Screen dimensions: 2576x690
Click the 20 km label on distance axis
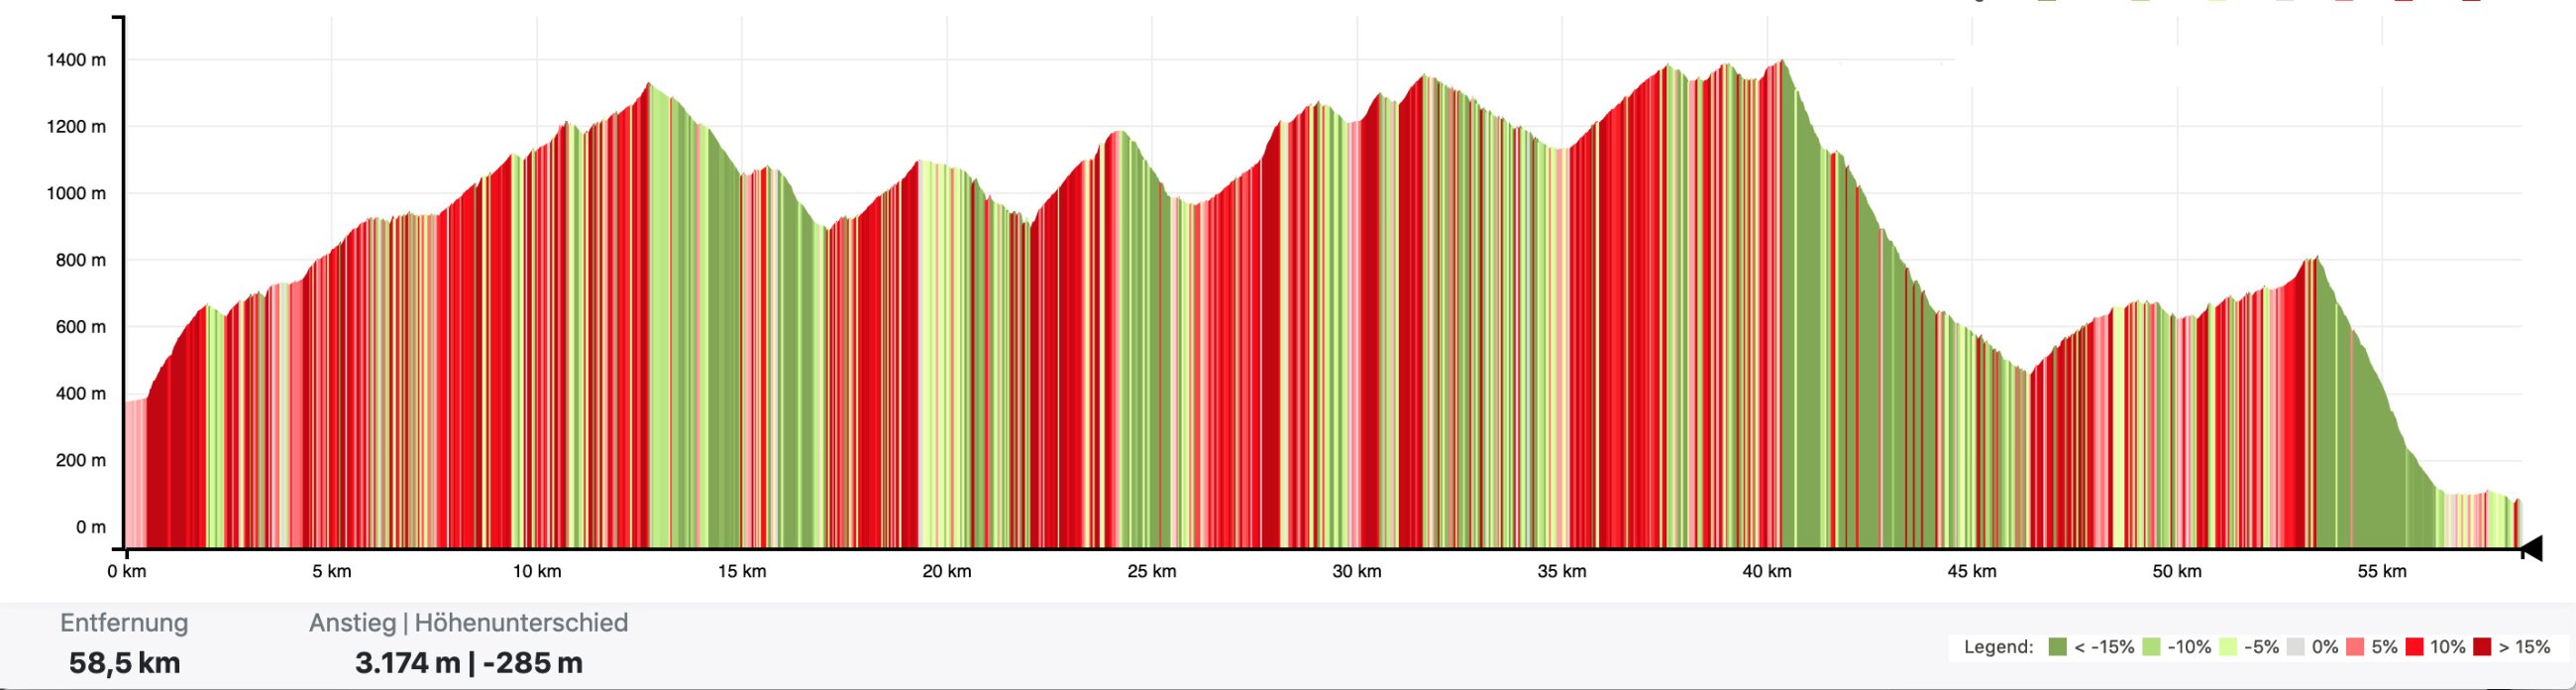click(x=946, y=572)
